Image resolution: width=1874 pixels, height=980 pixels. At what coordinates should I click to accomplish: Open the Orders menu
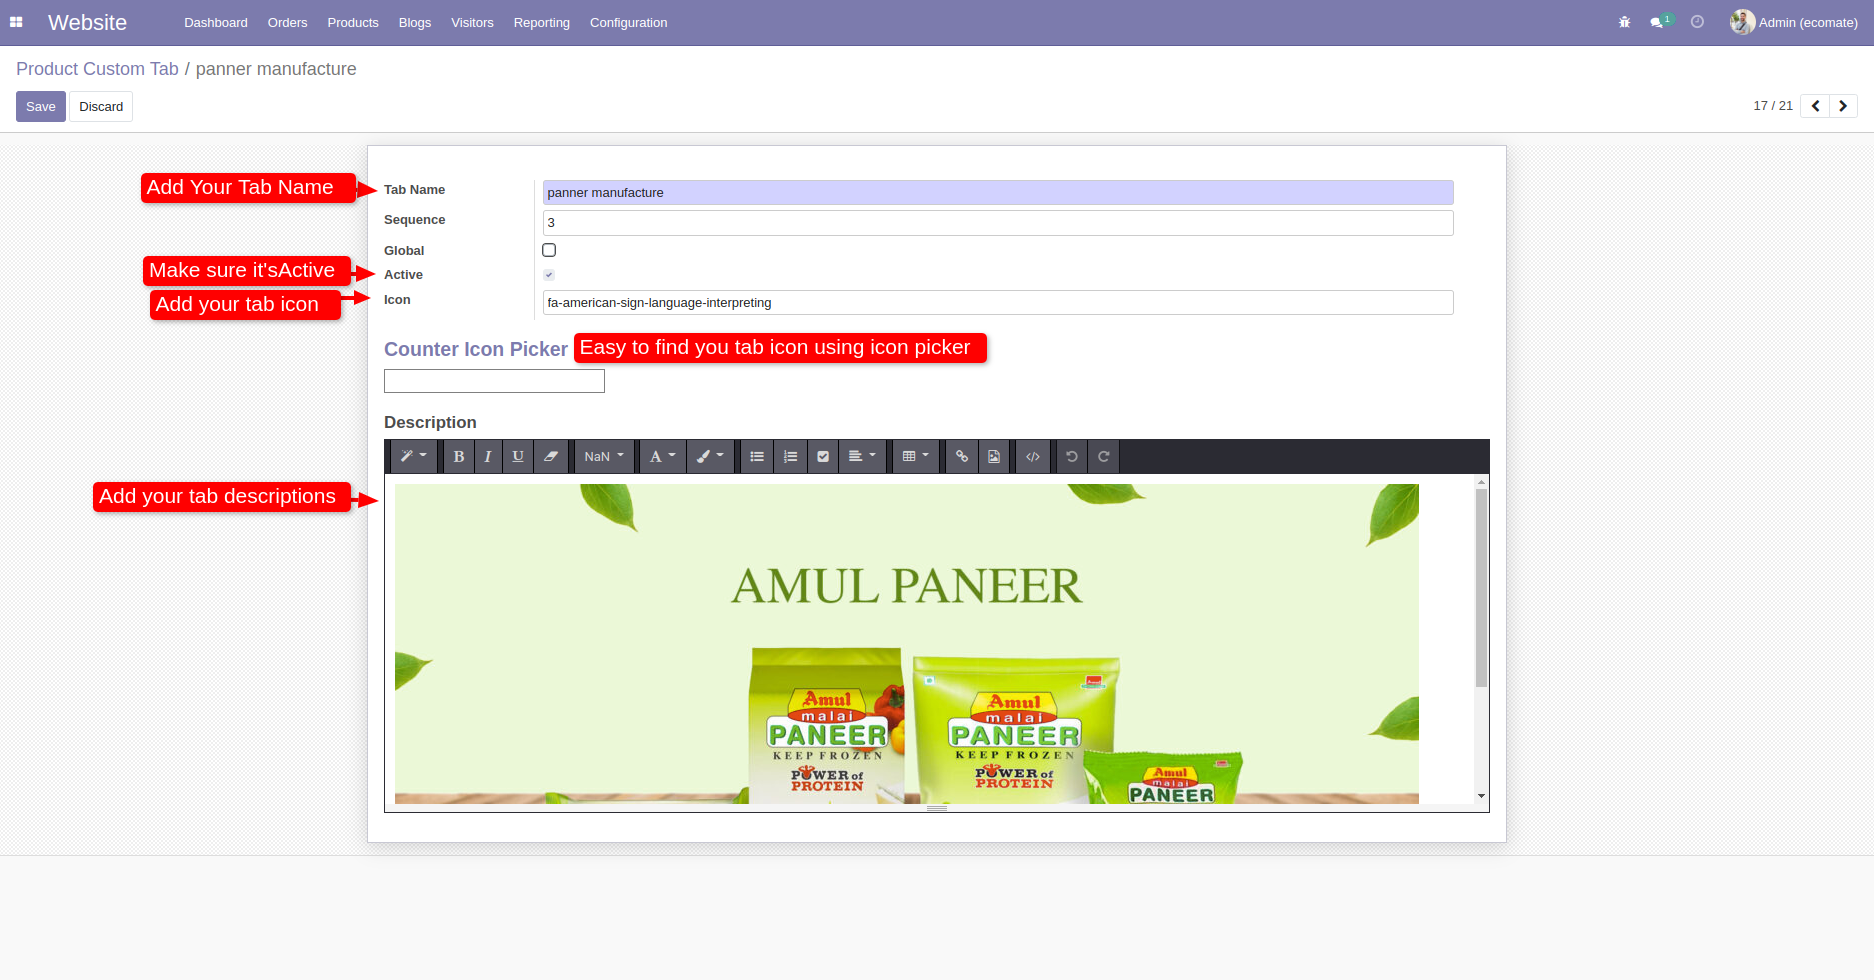tap(287, 22)
